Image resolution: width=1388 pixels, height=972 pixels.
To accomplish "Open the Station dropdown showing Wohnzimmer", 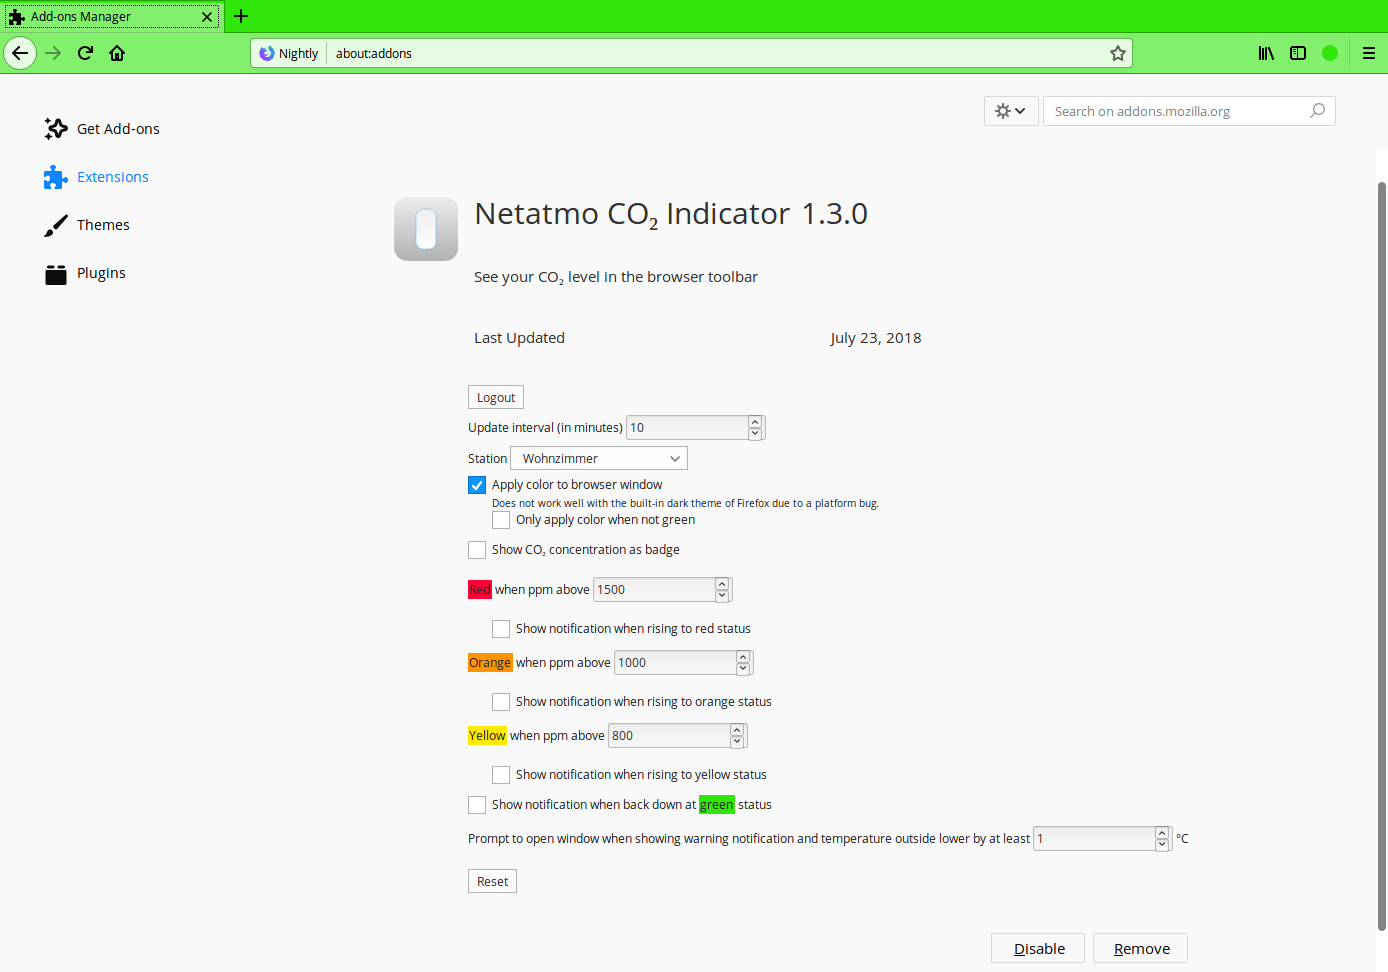I will pyautogui.click(x=599, y=458).
